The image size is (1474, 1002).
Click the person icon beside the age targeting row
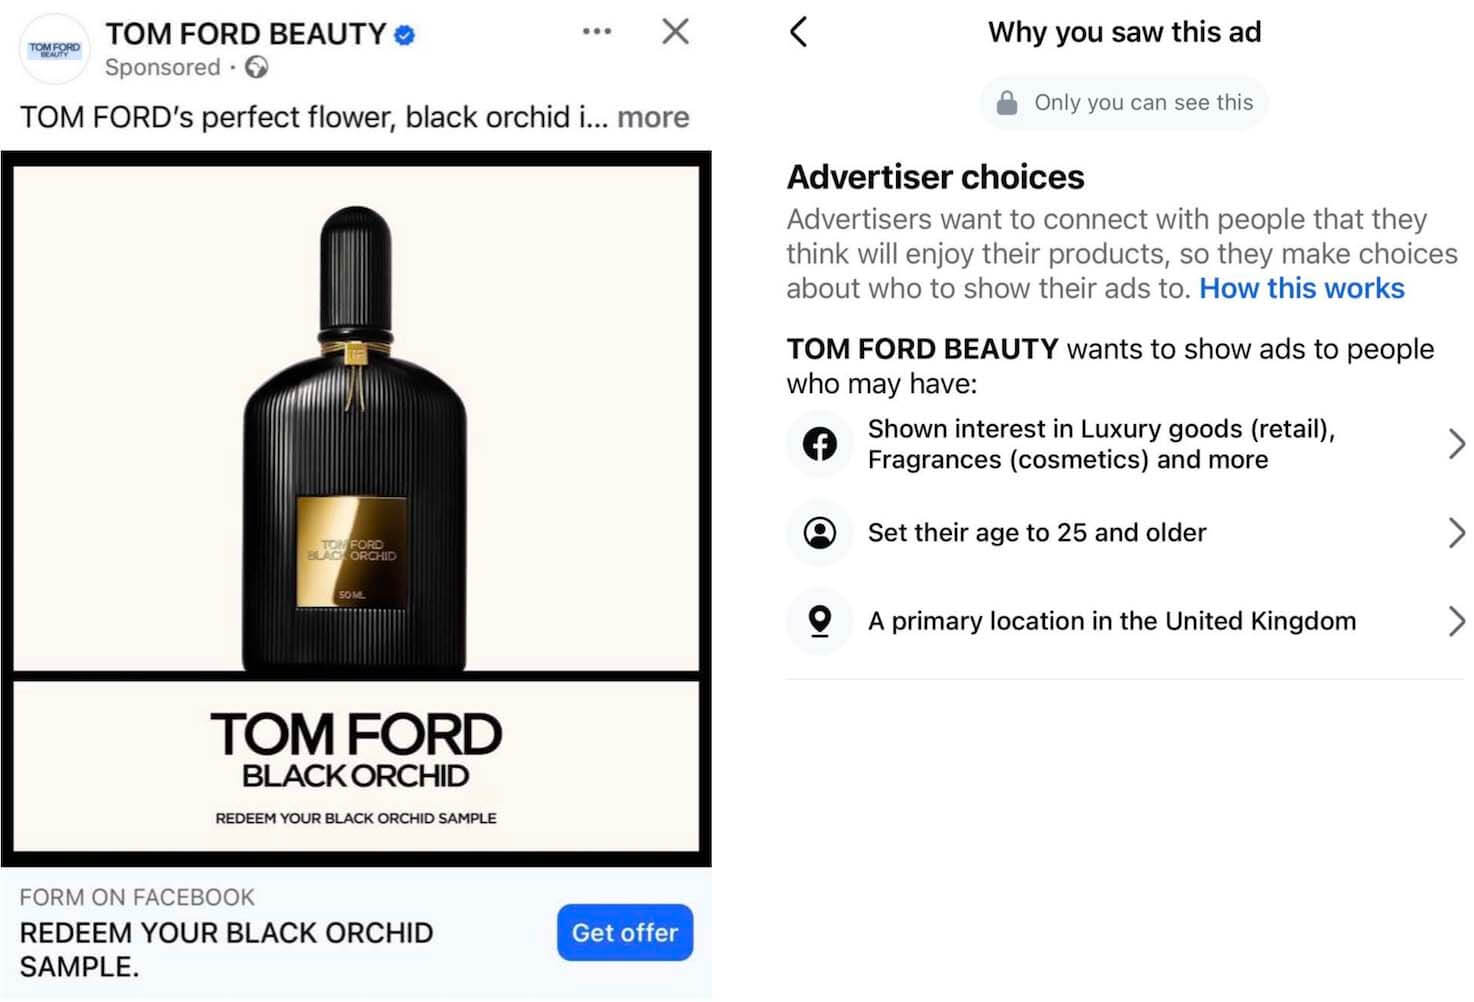pos(819,532)
